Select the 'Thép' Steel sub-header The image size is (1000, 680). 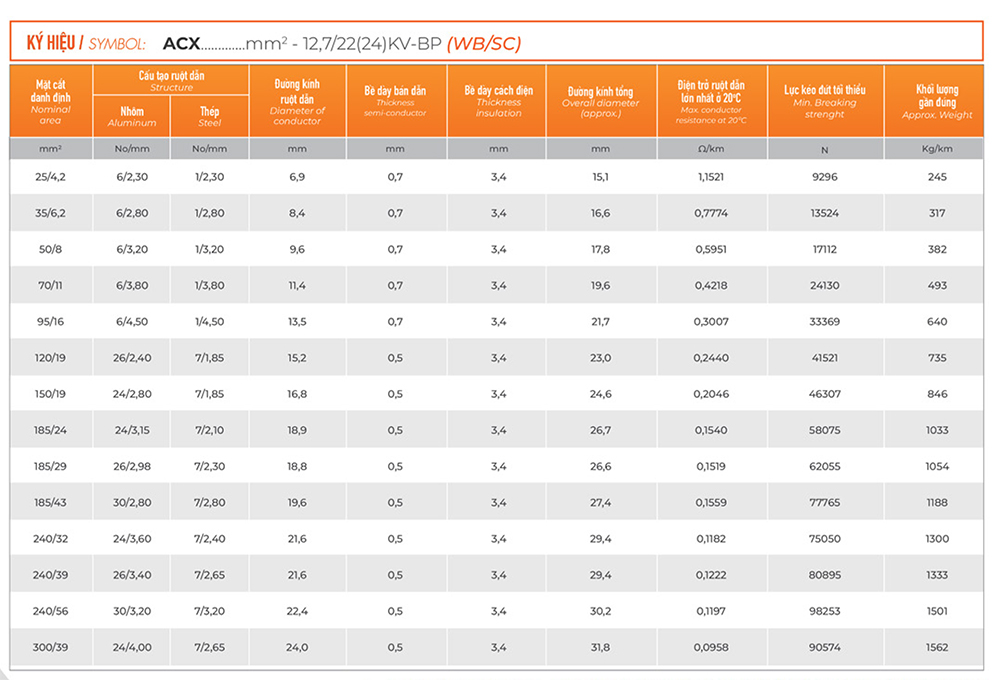tap(209, 116)
